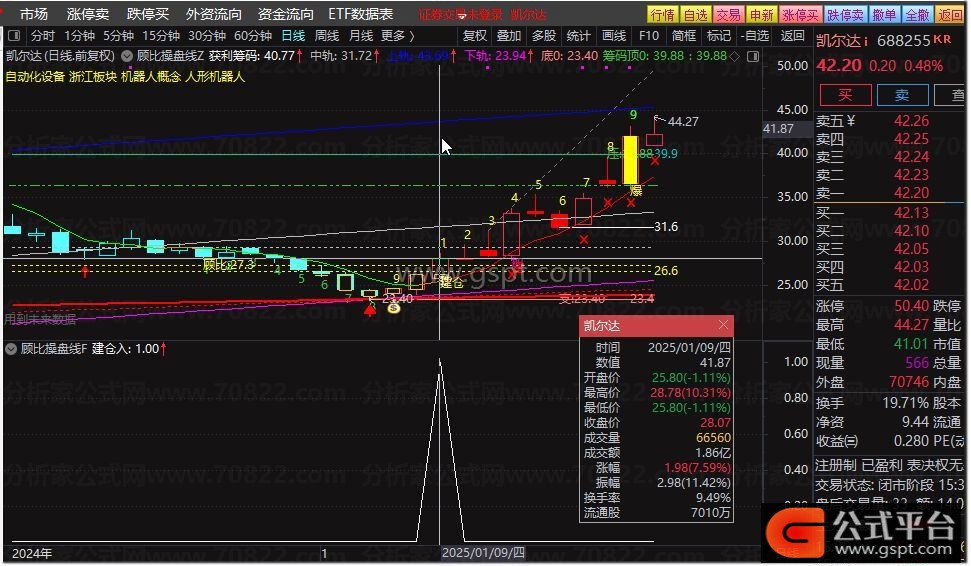Open the 跌停买 menu

tap(147, 14)
